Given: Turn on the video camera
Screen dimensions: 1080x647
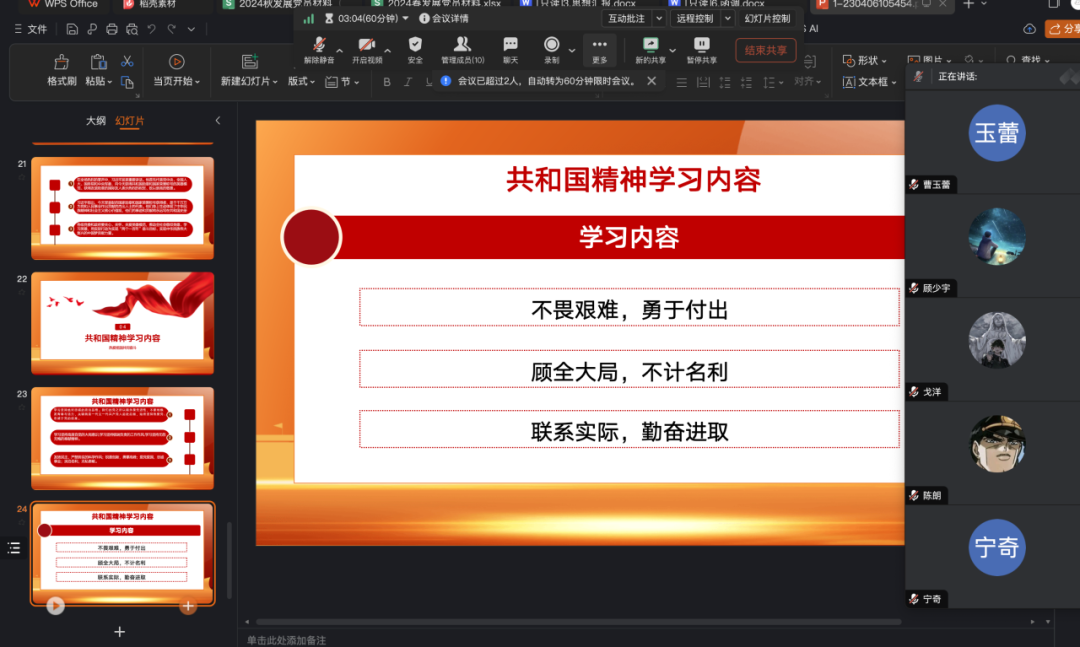Looking at the screenshot, I should (366, 46).
